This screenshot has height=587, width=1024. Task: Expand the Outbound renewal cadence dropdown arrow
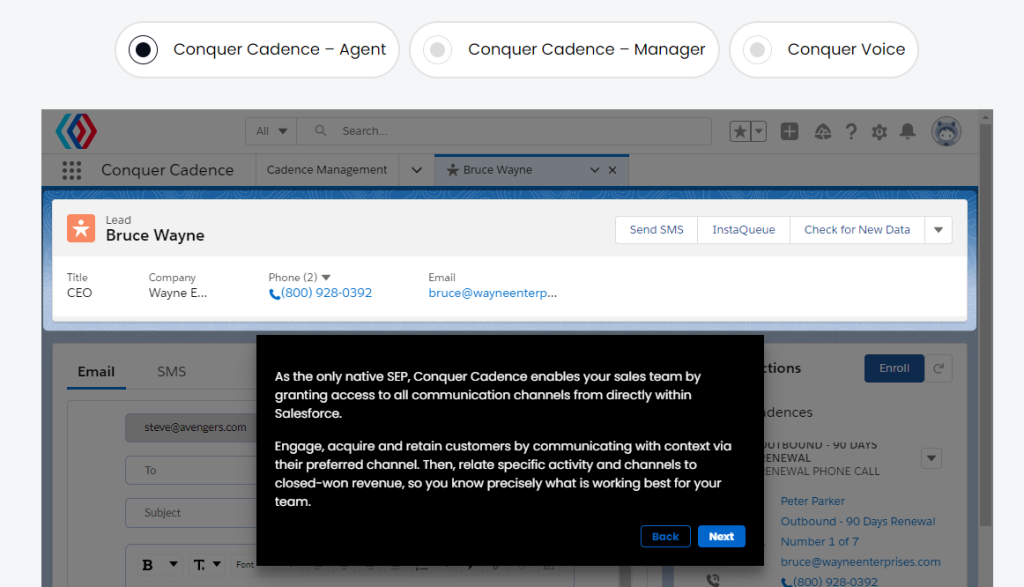[931, 458]
